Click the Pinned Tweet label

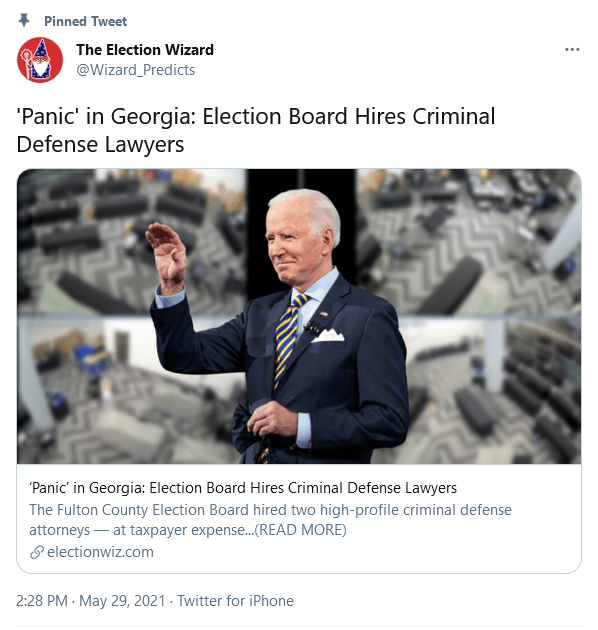pyautogui.click(x=85, y=21)
